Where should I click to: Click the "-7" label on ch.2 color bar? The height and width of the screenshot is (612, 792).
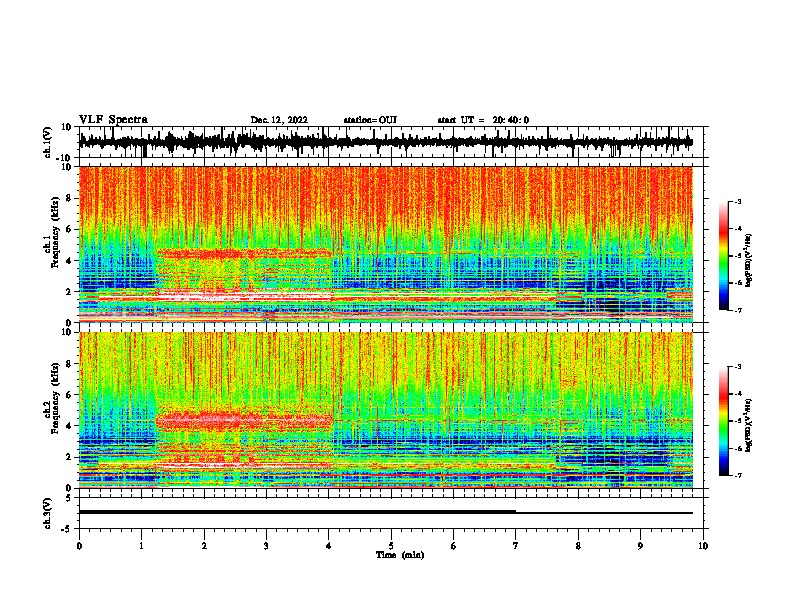[x=737, y=476]
